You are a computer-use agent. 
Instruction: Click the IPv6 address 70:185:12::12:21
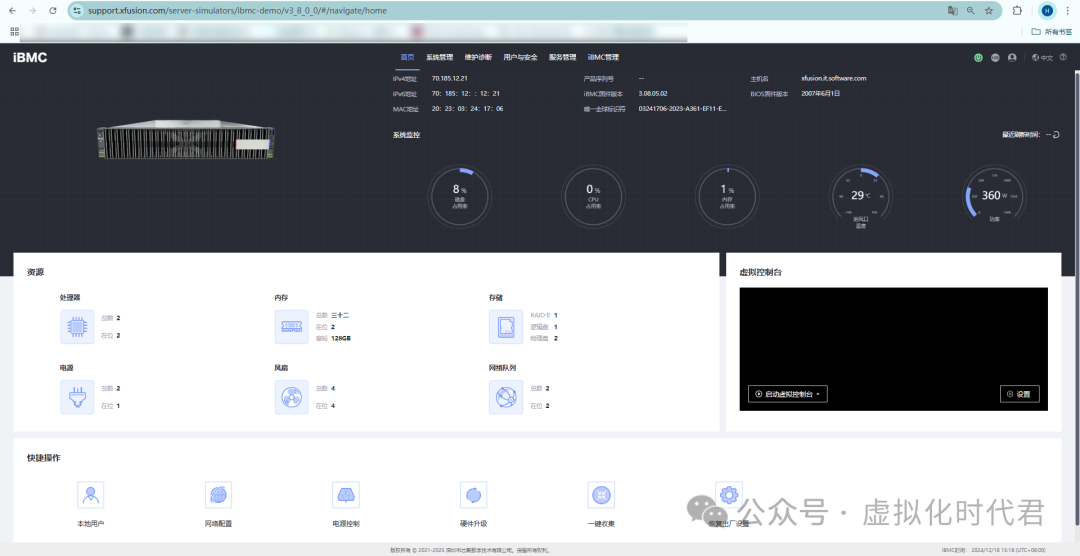466,94
